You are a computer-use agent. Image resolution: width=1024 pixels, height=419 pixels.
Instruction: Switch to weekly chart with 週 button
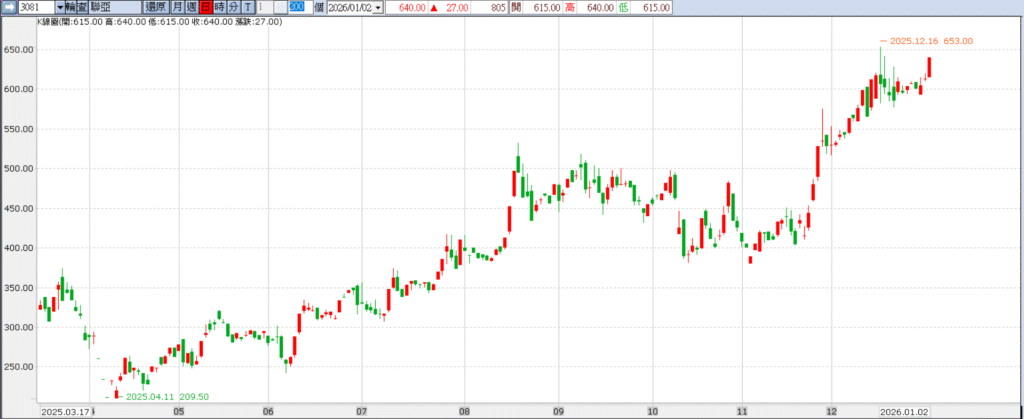tap(192, 7)
